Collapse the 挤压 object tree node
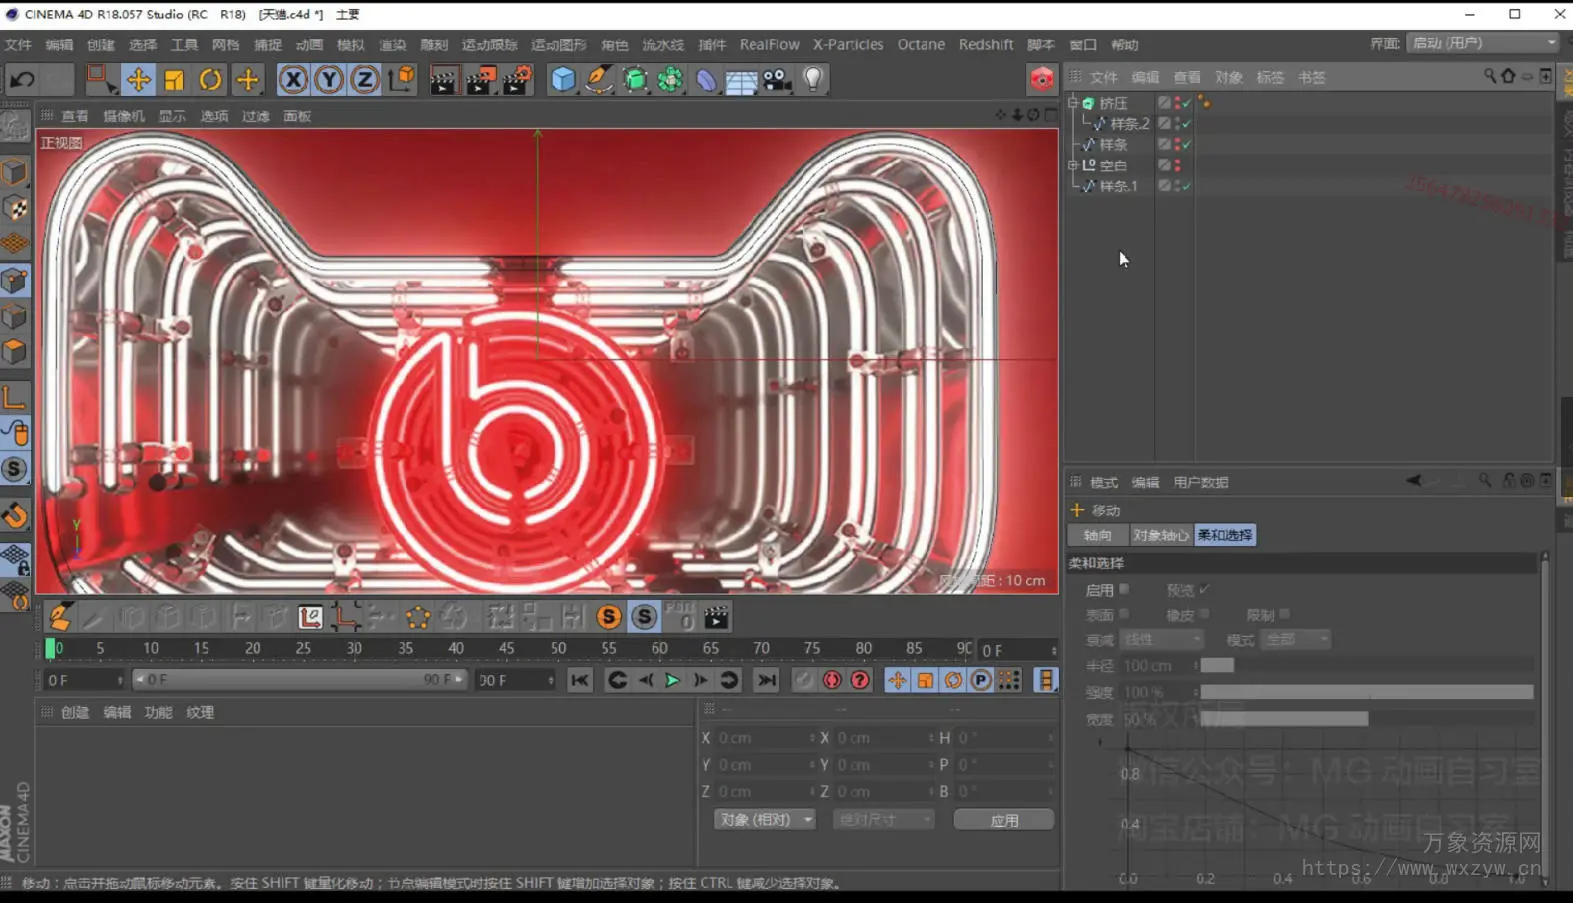This screenshot has width=1573, height=903. [1073, 103]
